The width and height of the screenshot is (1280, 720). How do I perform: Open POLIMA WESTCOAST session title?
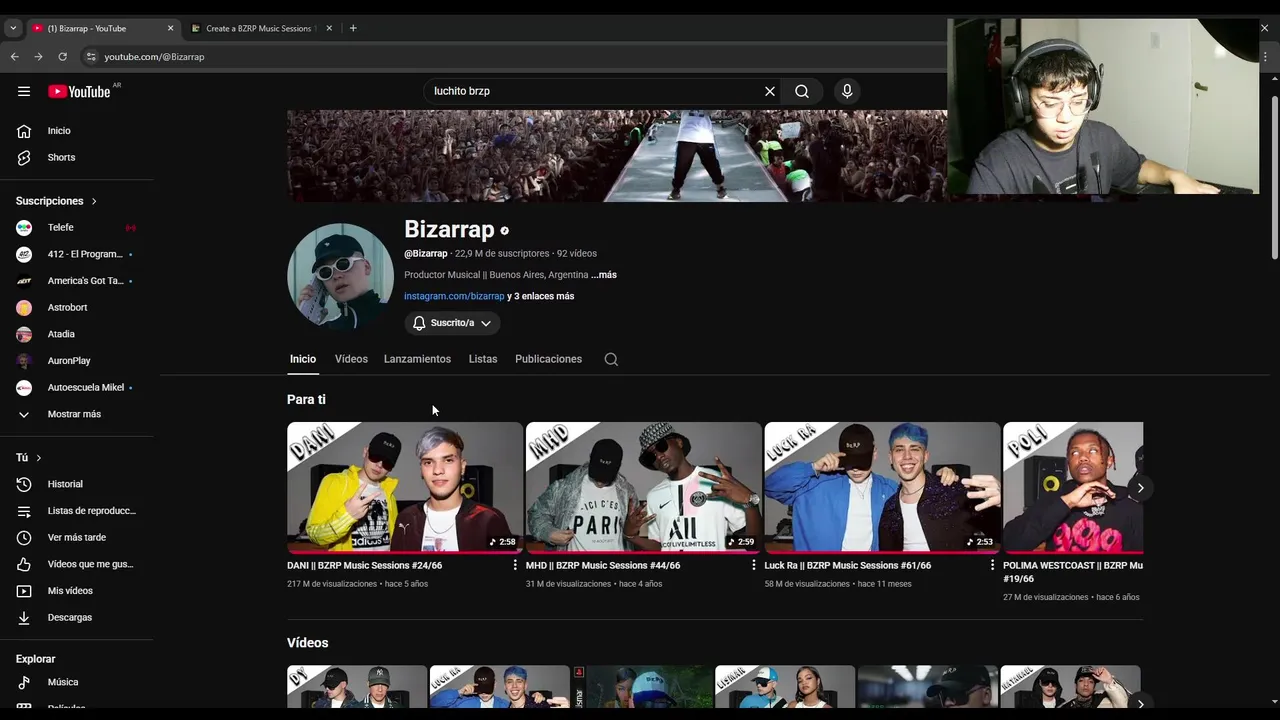point(1073,572)
